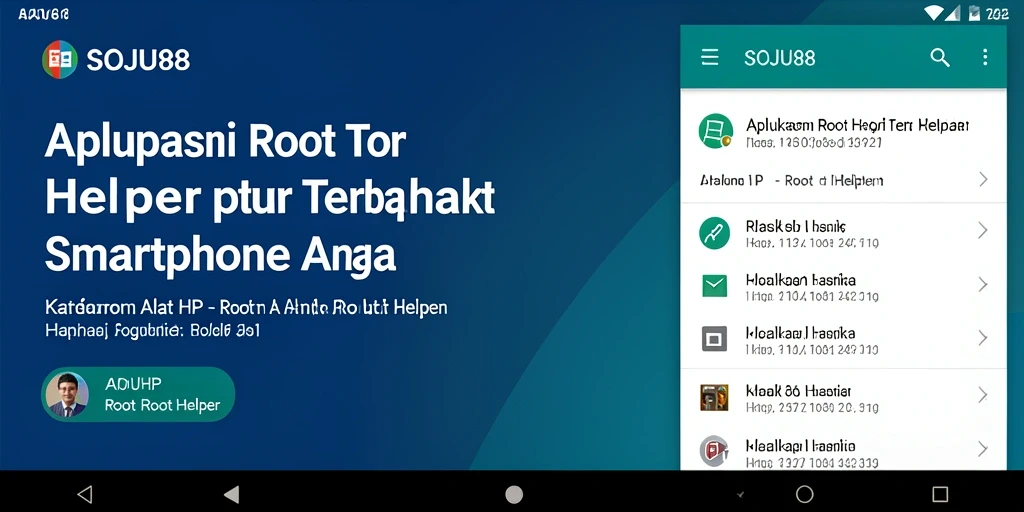
Task: Tap the filled gray home circle
Action: pyautogui.click(x=514, y=494)
